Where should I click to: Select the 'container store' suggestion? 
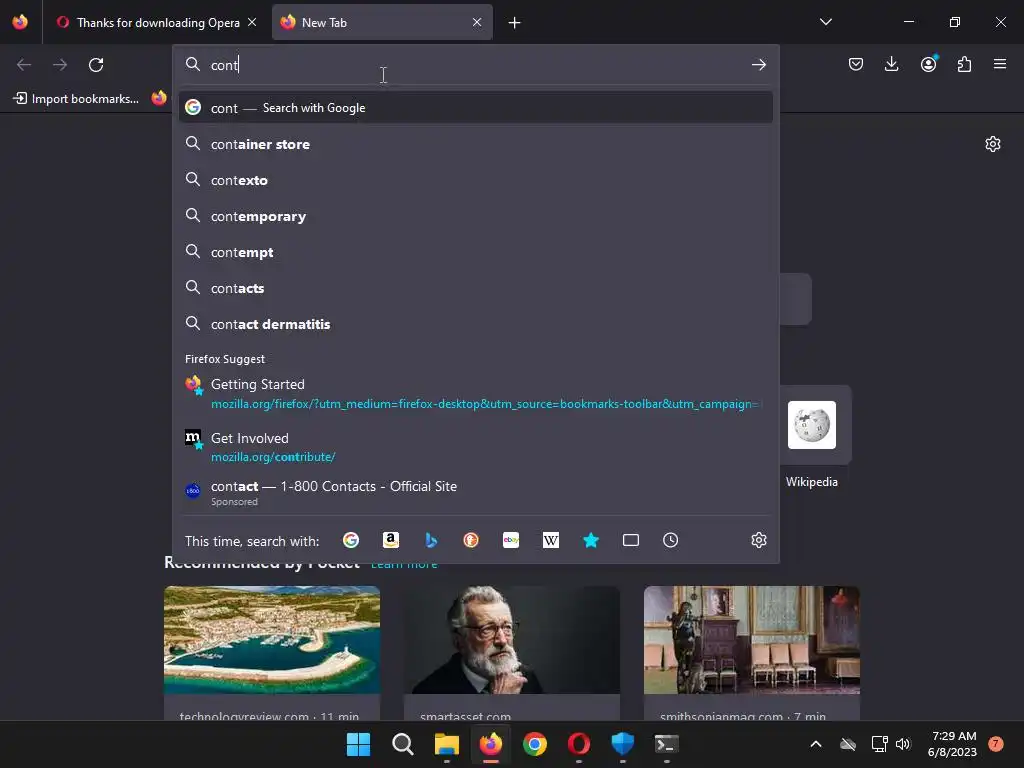[x=475, y=144]
